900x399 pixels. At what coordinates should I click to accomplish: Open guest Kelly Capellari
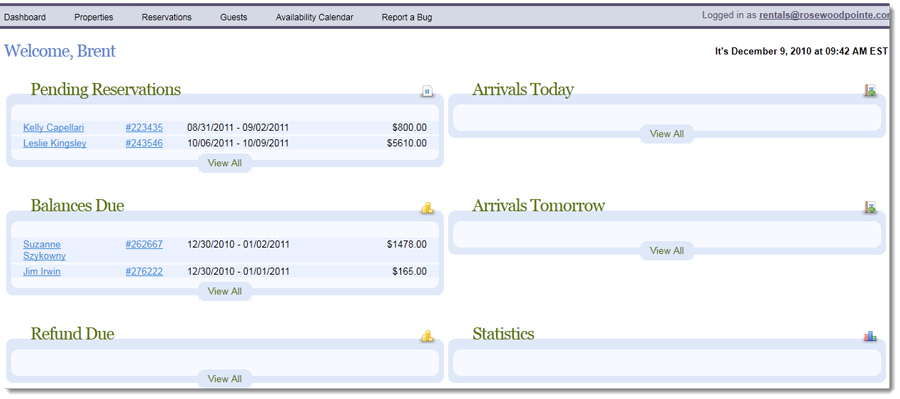(x=53, y=127)
